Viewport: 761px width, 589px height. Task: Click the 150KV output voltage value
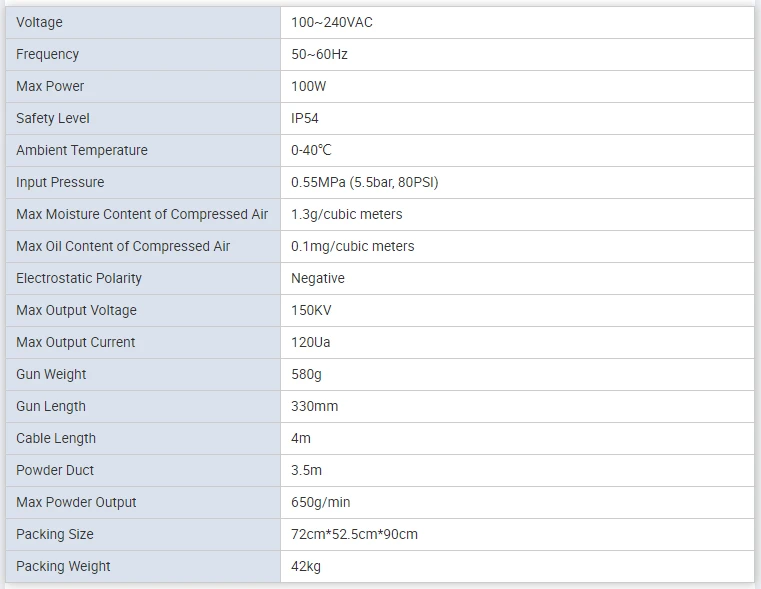pos(311,311)
